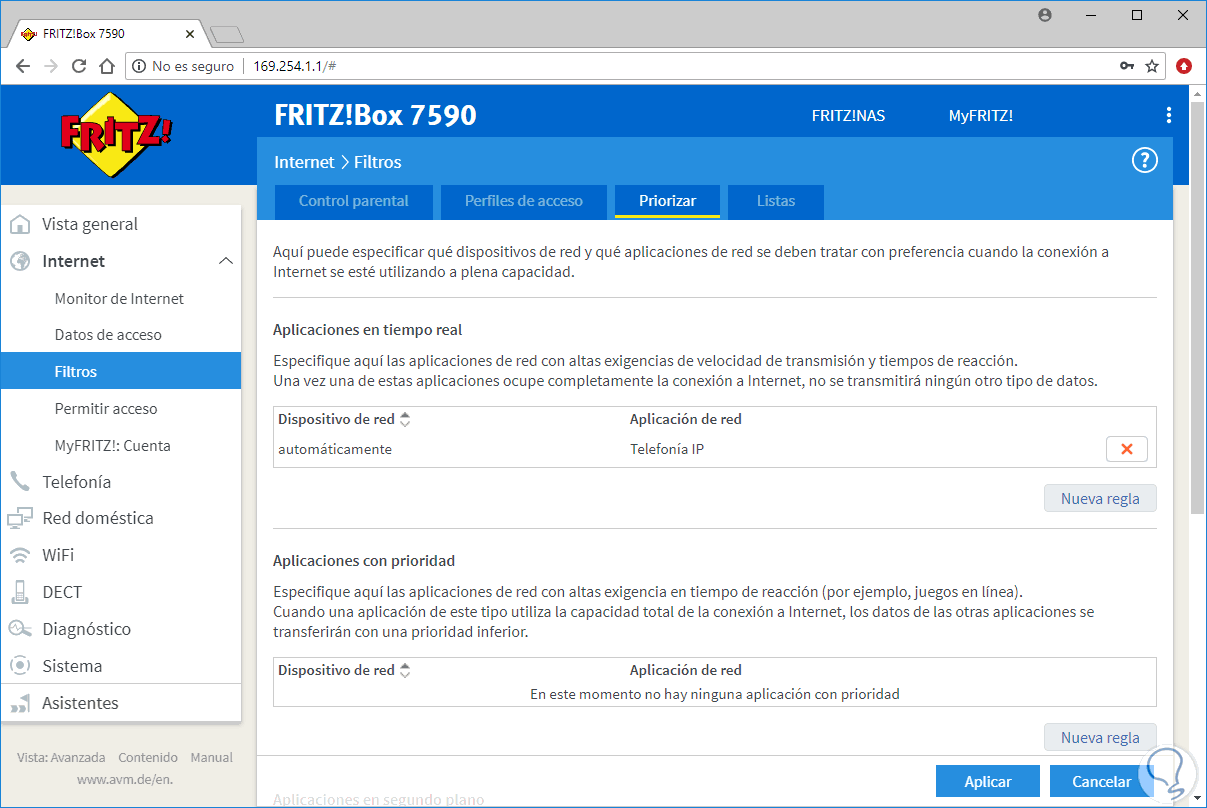Switch to Perfiles de acceso tab
Image resolution: width=1207 pixels, height=808 pixels.
(524, 201)
